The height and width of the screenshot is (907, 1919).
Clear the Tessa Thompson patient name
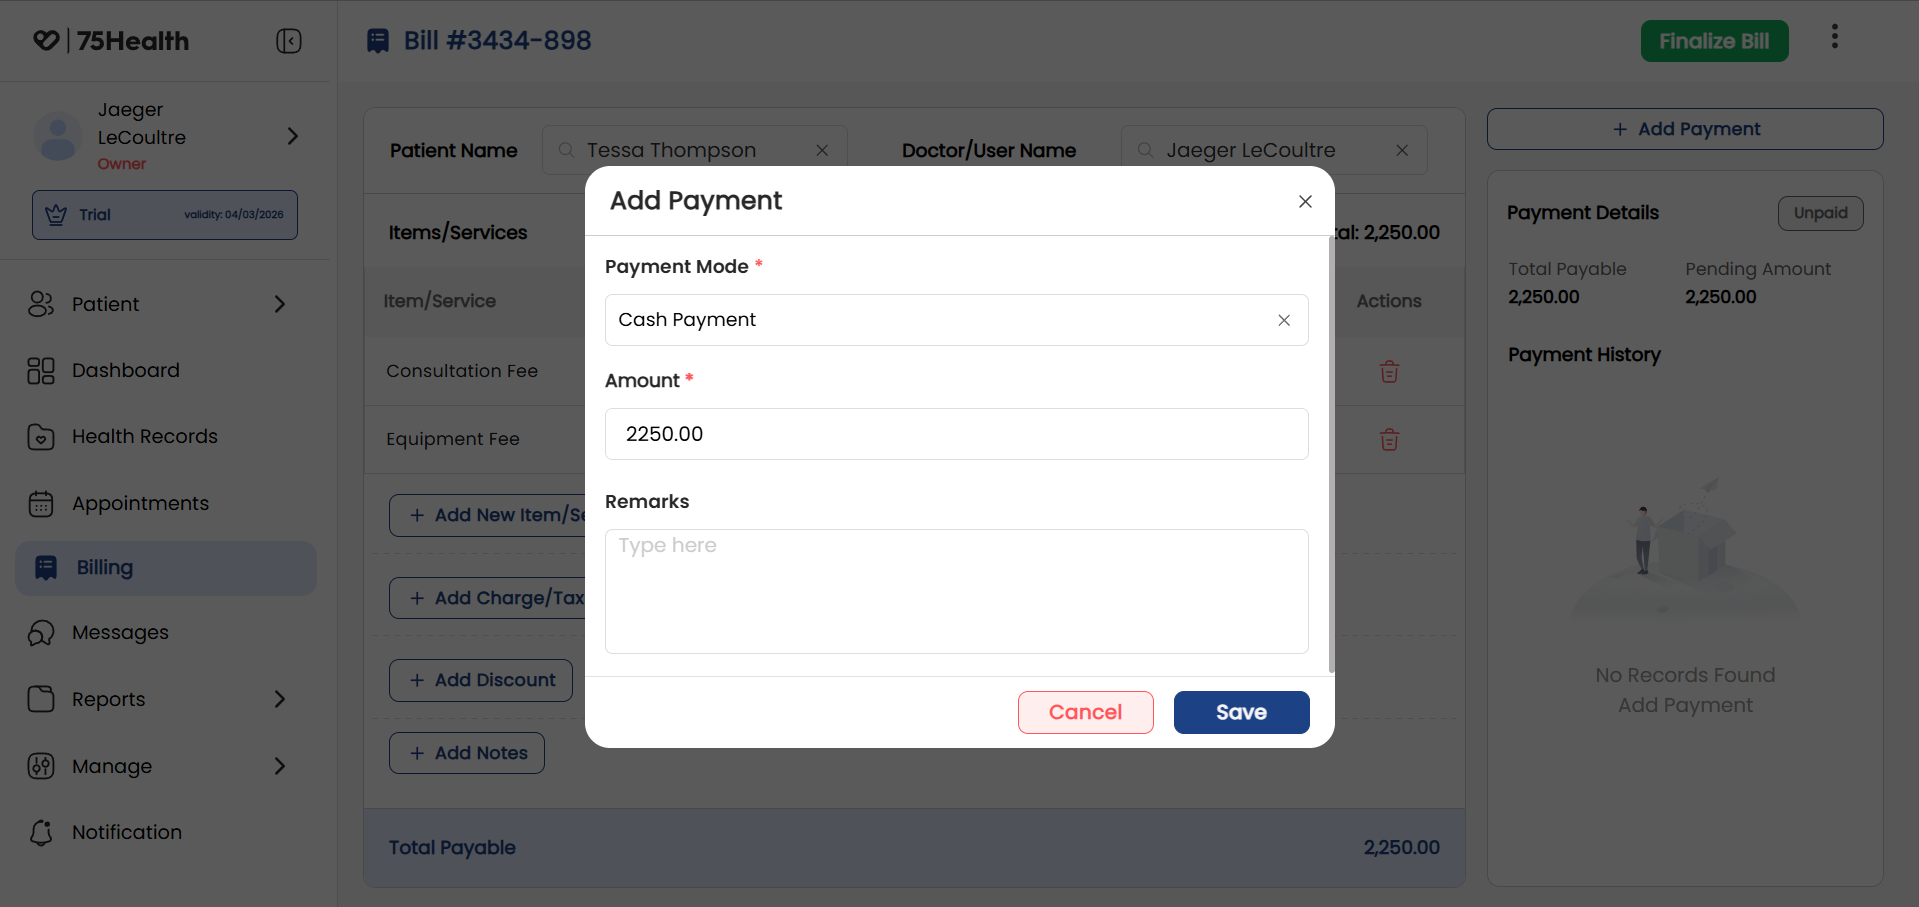[822, 150]
